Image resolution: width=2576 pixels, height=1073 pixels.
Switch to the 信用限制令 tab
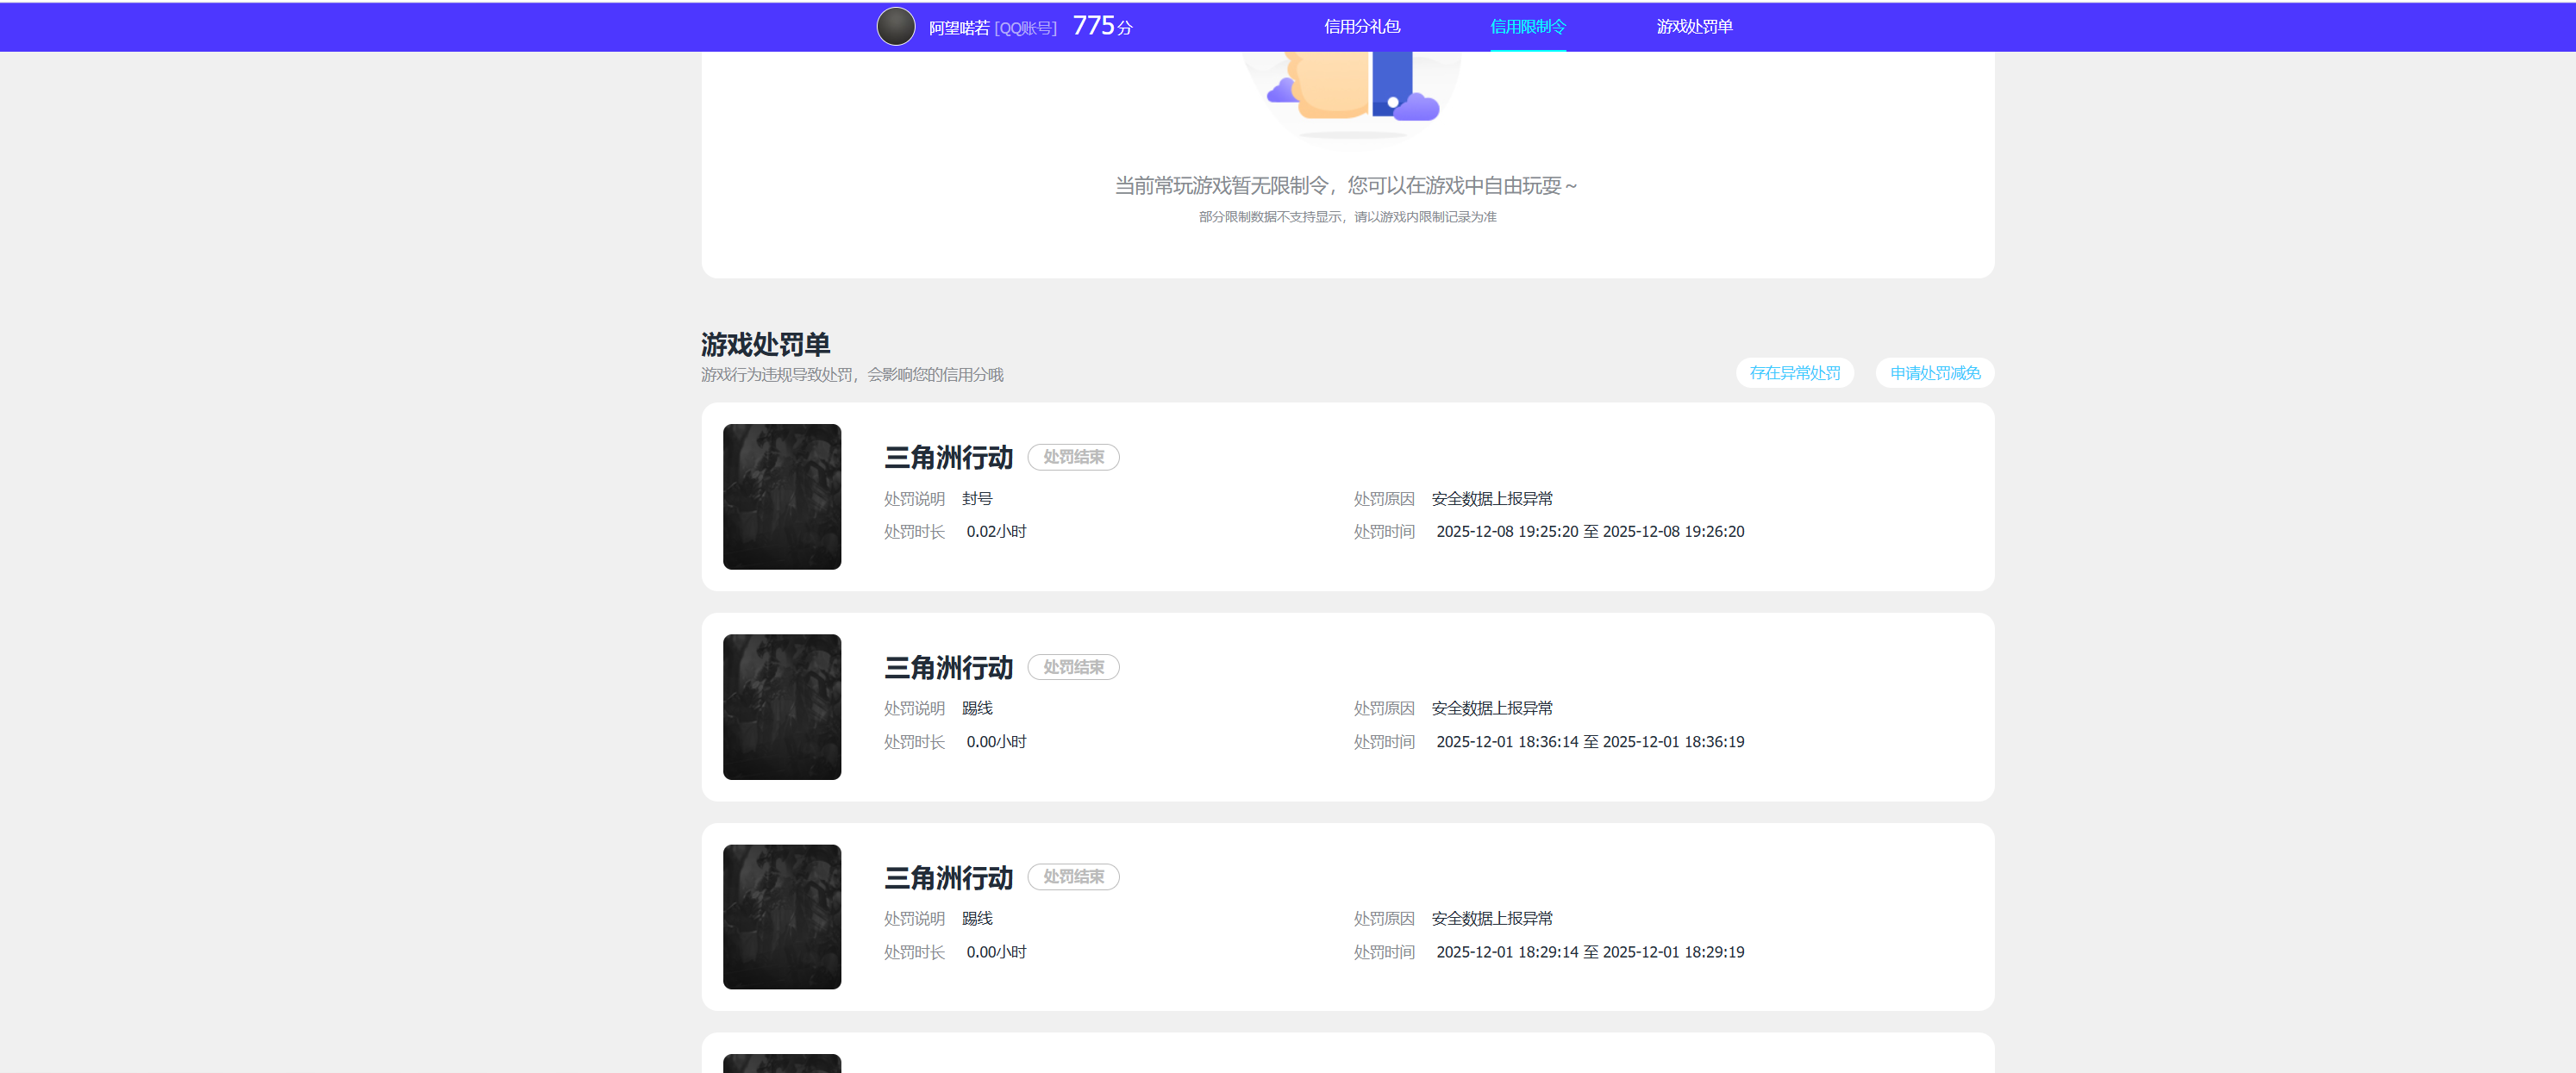point(1527,27)
